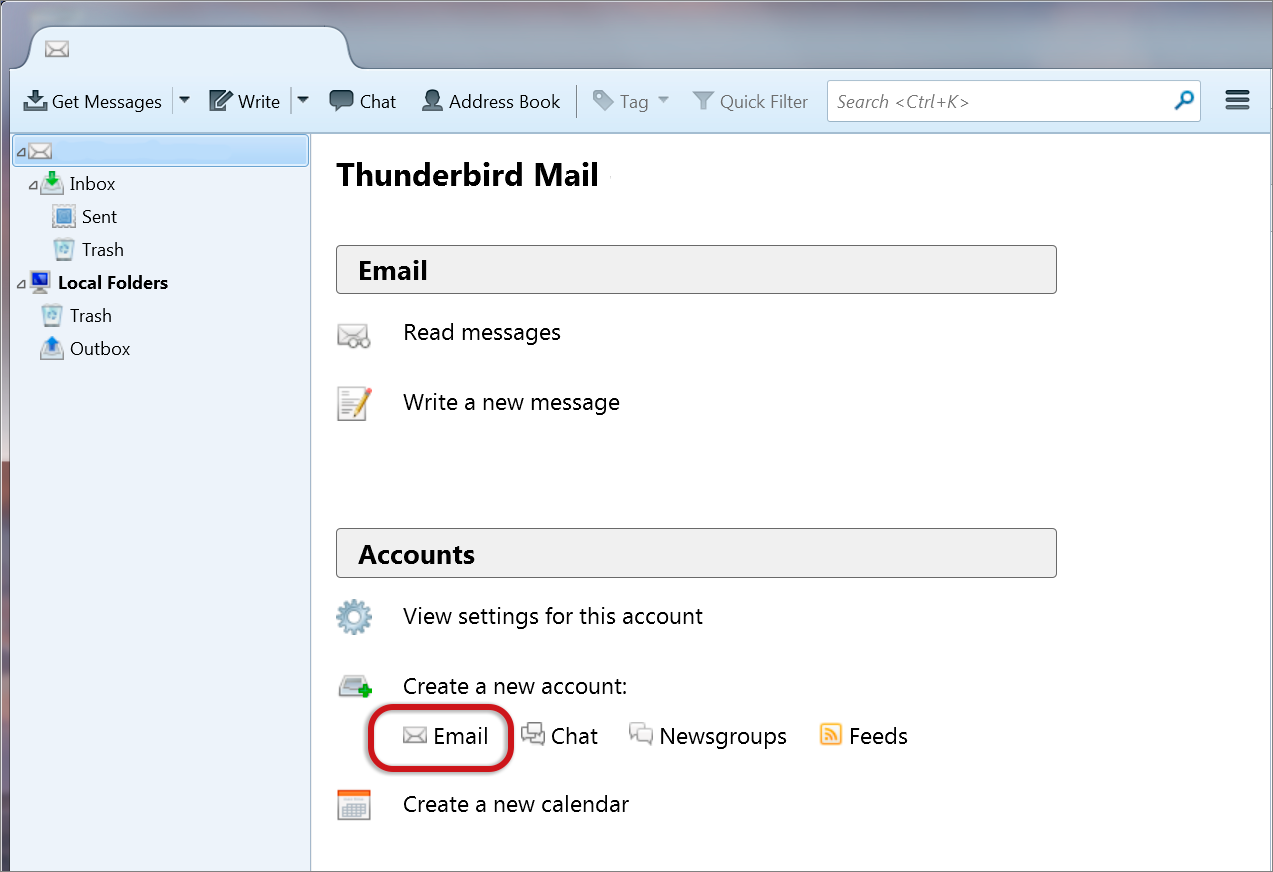The width and height of the screenshot is (1273, 872).
Task: Open Chat from the toolbar
Action: (340, 100)
